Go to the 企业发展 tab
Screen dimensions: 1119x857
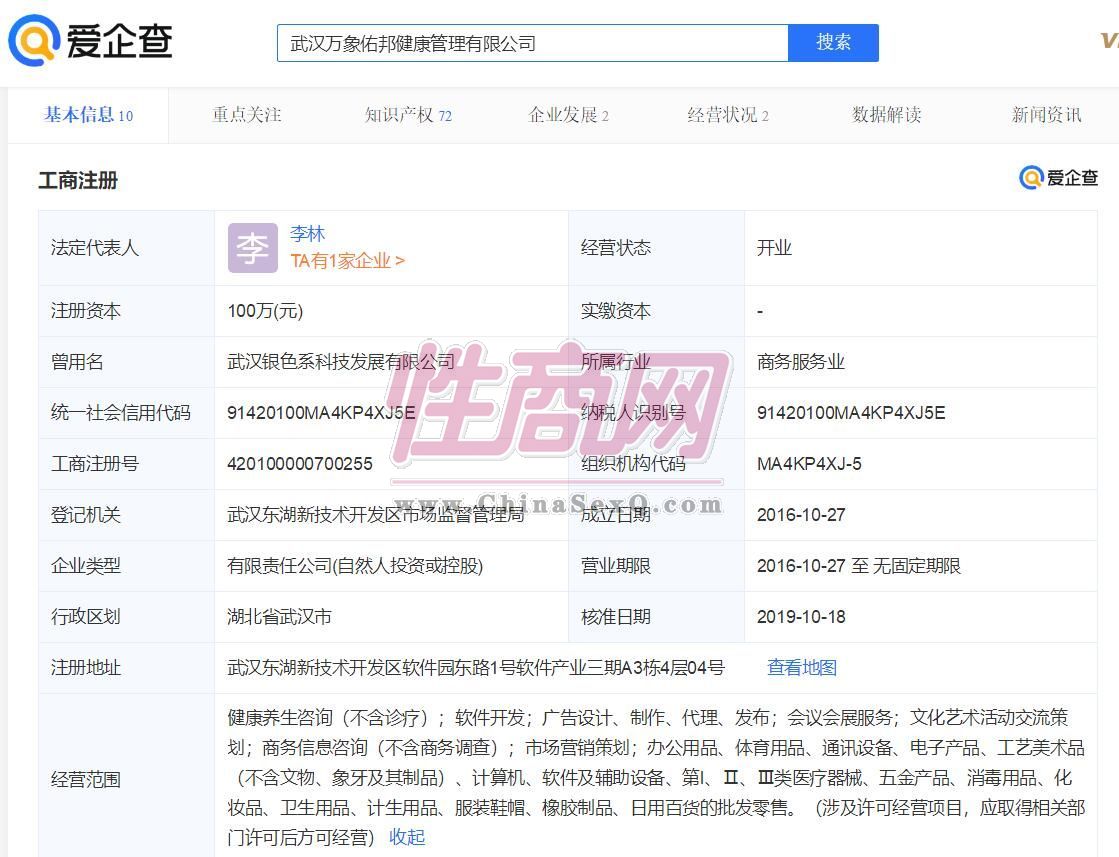(568, 115)
